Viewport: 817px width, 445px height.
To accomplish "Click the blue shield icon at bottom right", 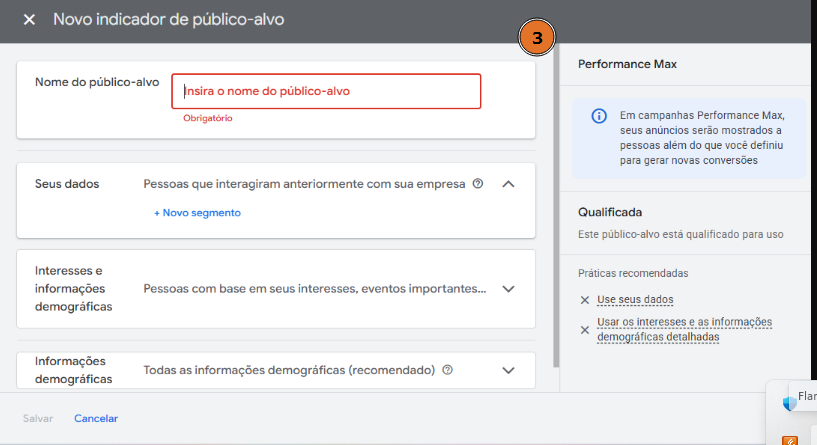I will coord(789,403).
